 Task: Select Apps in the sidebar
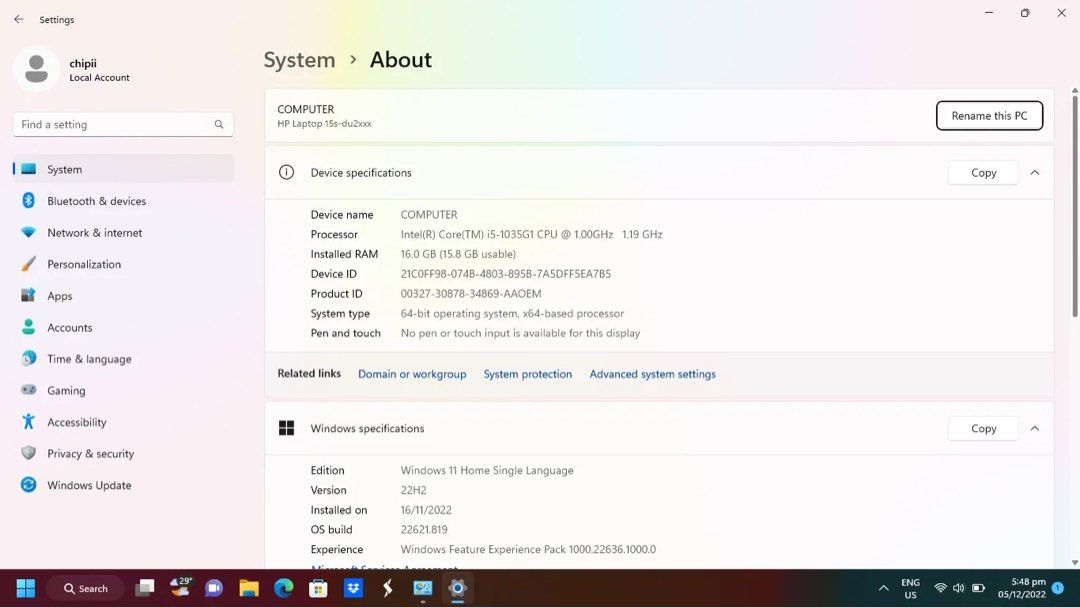coord(60,296)
